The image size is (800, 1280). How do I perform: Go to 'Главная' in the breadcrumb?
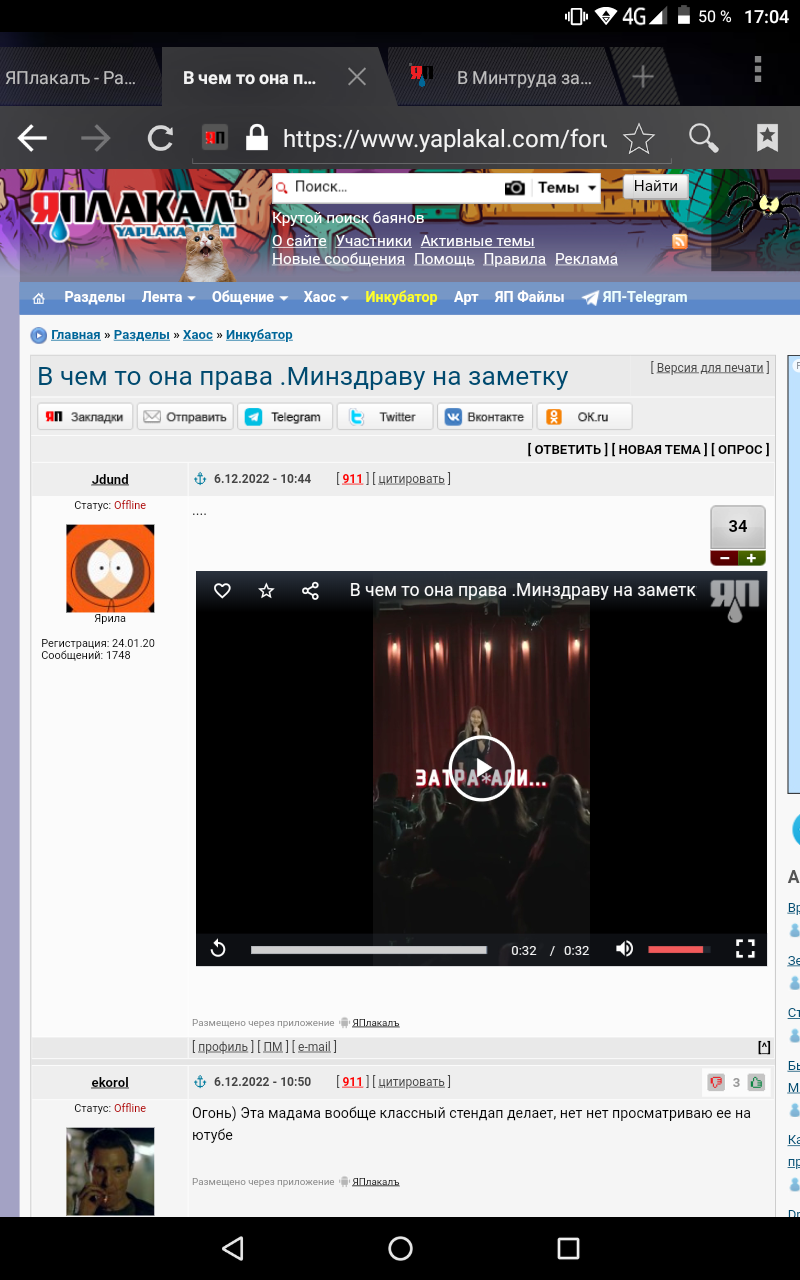pyautogui.click(x=76, y=335)
